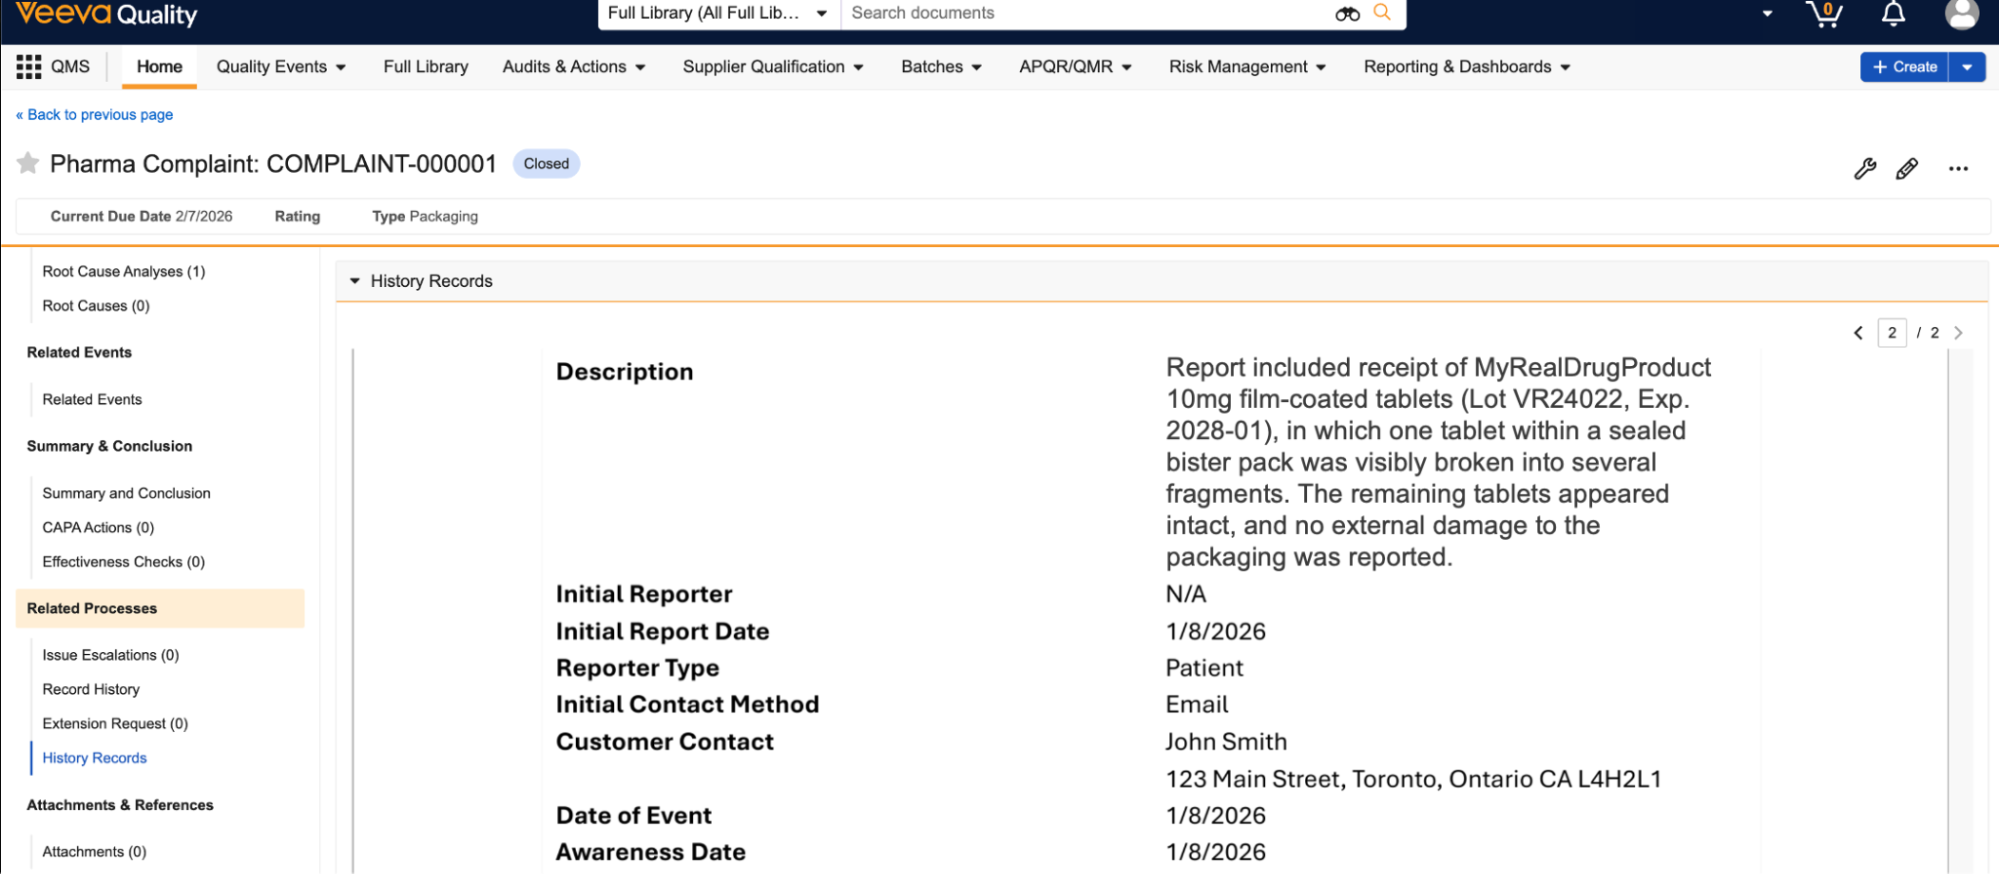This screenshot has width=1999, height=874.
Task: Favorite the complaint with the star
Action: pyautogui.click(x=28, y=163)
